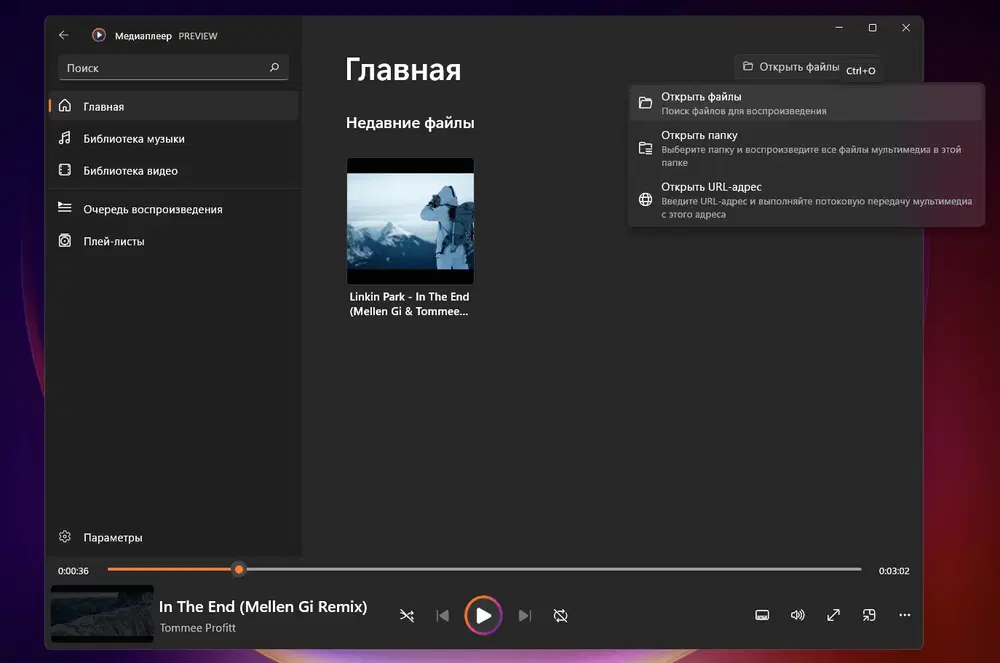
Task: Focus the Поиск search field
Action: 173,68
